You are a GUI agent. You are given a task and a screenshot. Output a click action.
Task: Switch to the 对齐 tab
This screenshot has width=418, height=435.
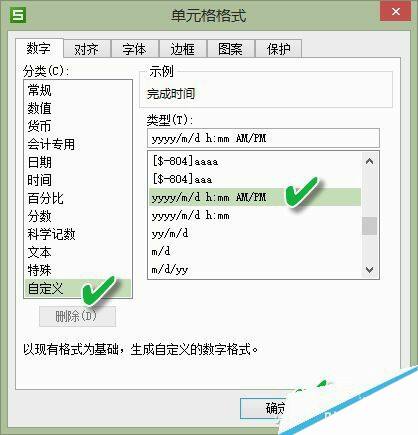(87, 49)
